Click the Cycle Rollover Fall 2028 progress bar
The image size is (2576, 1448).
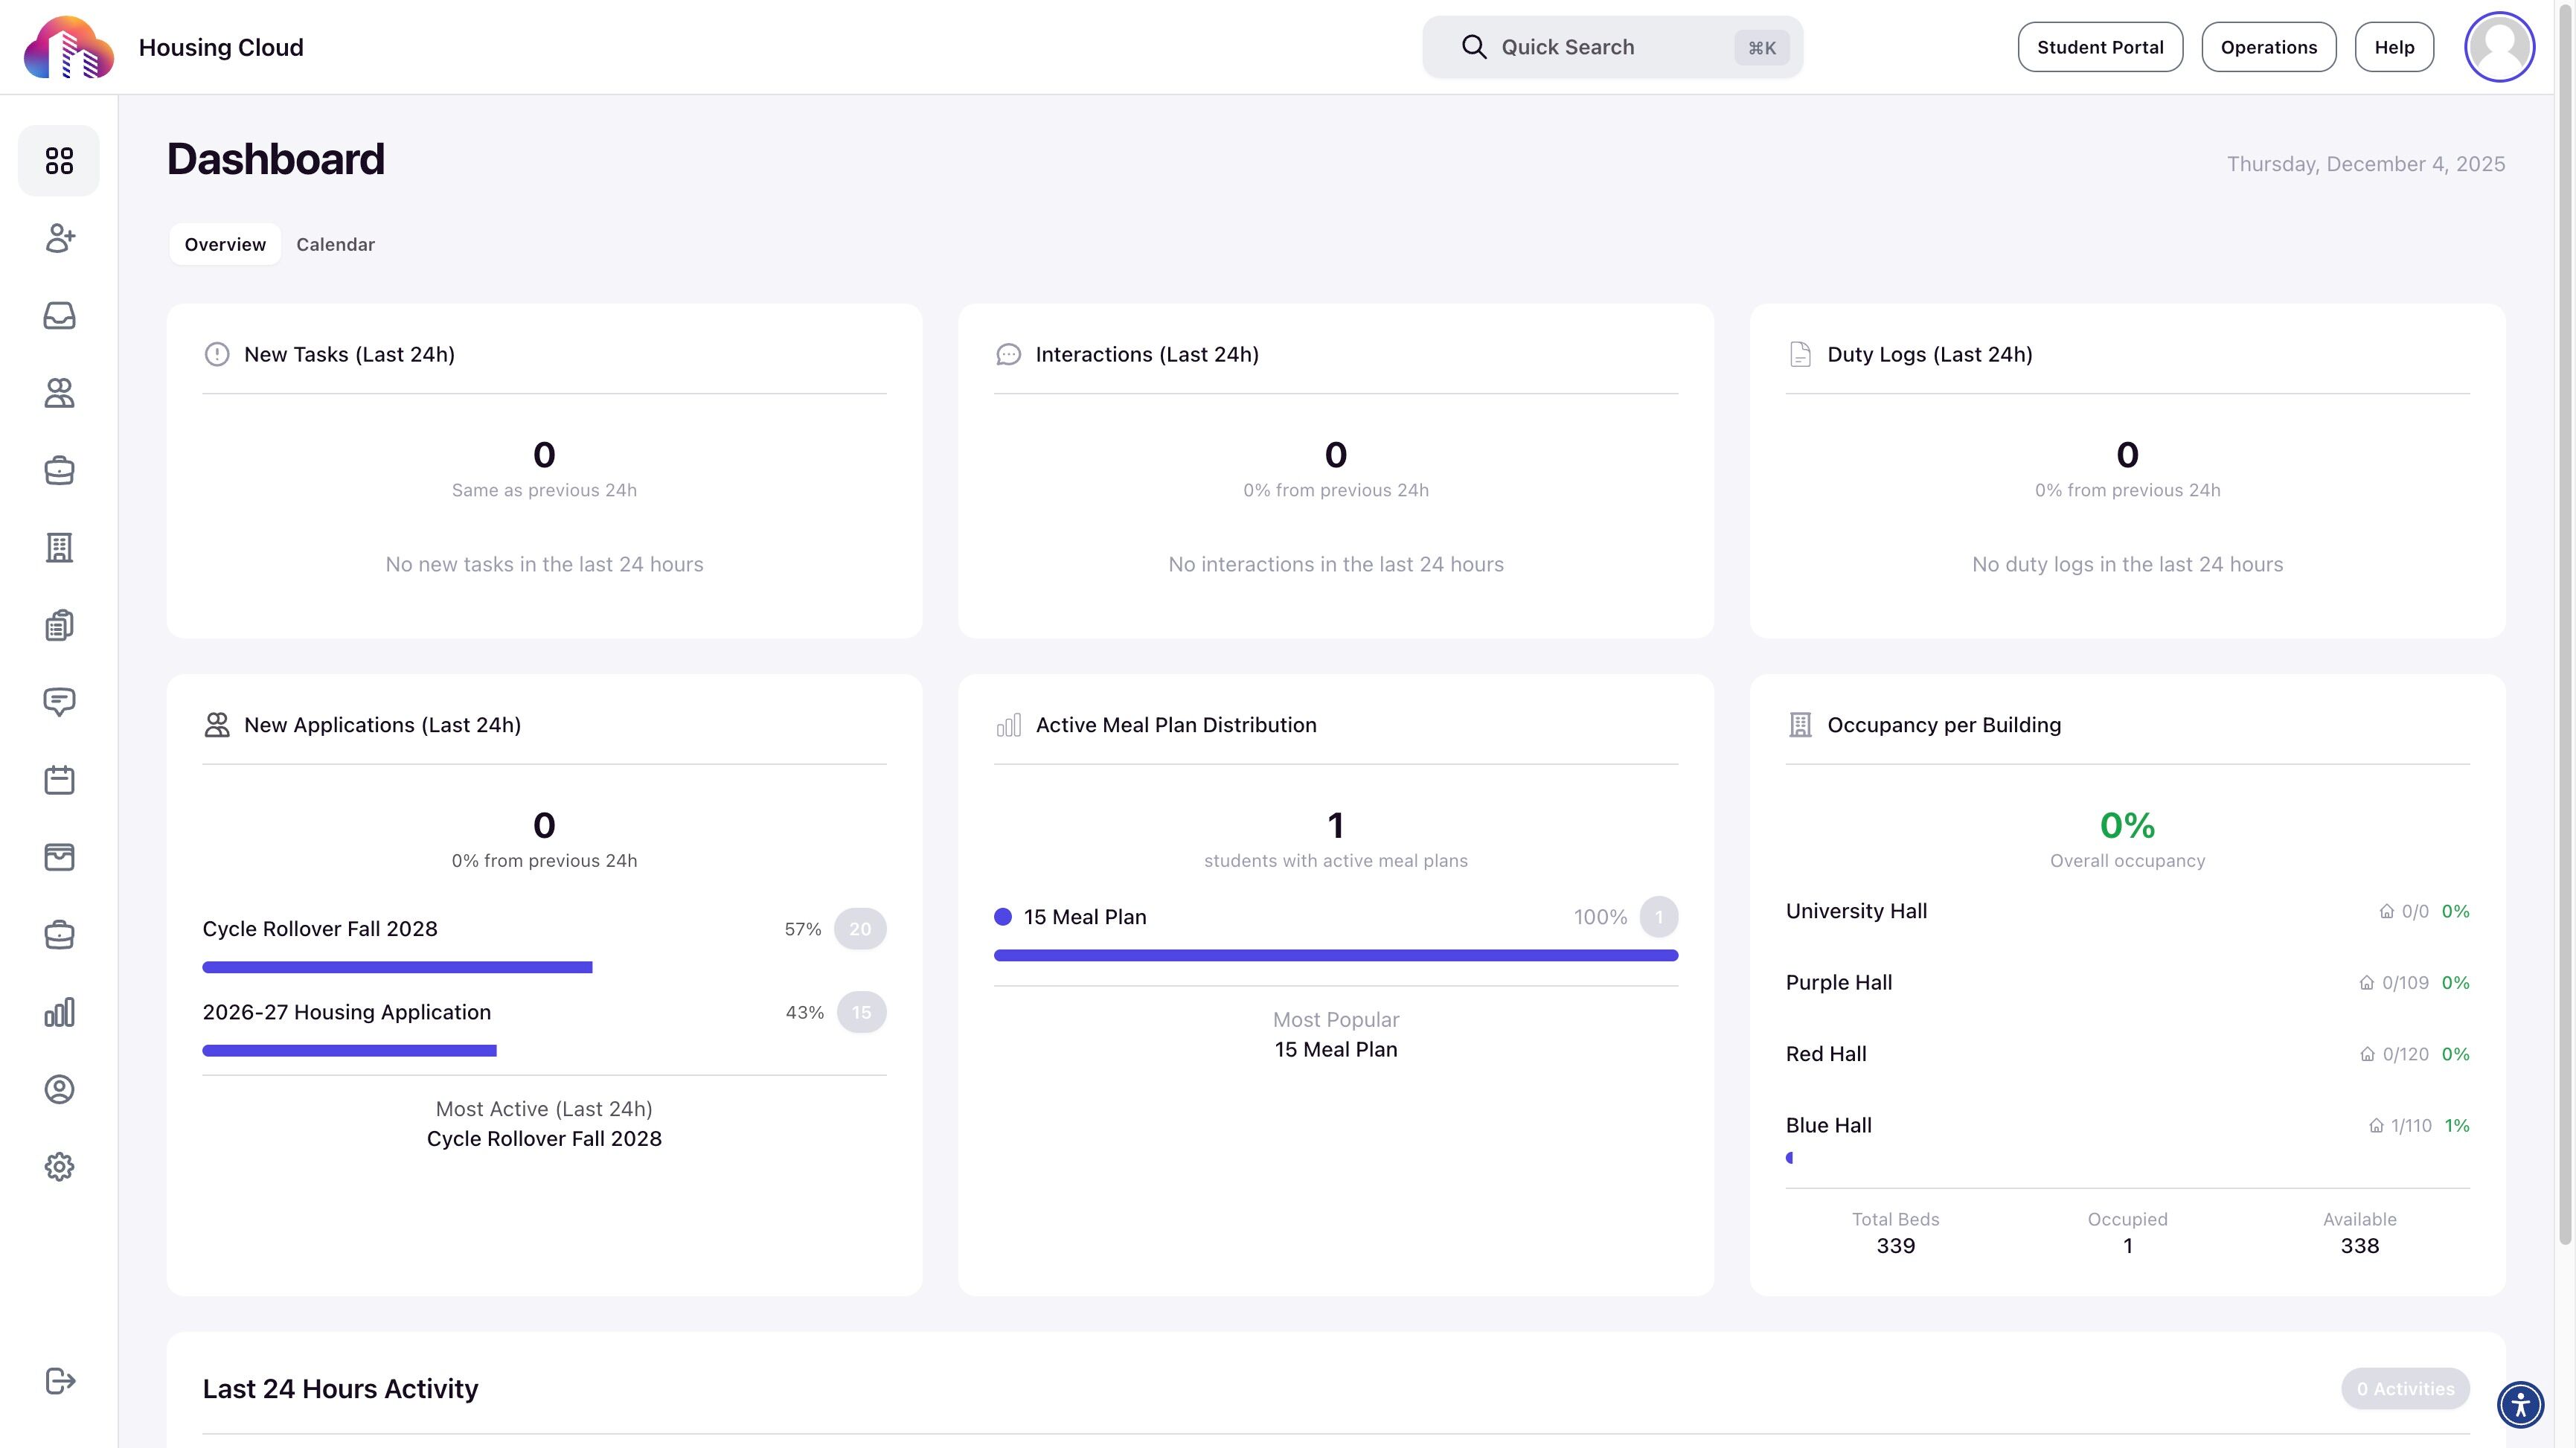[397, 967]
